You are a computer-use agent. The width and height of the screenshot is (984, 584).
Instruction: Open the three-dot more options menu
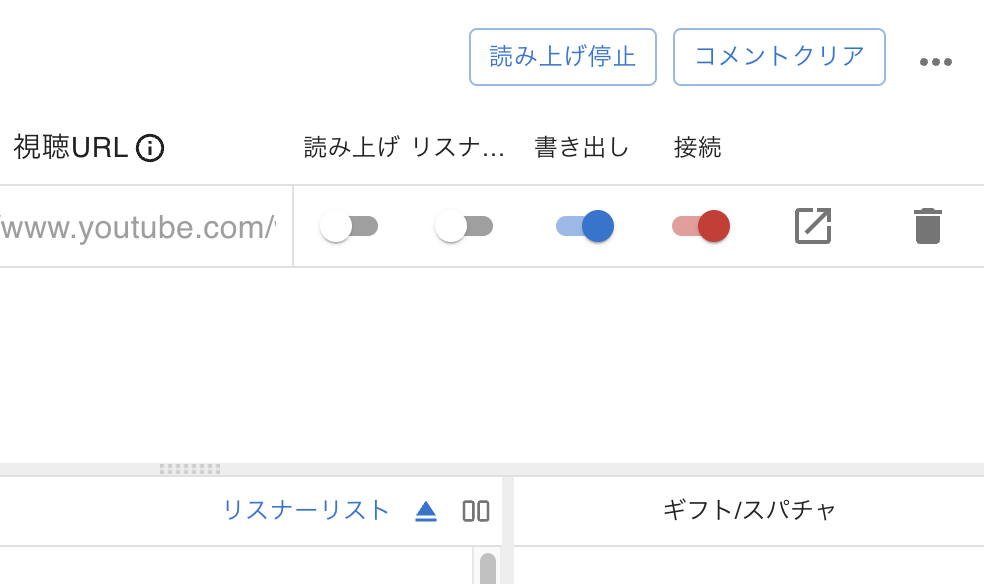click(935, 61)
